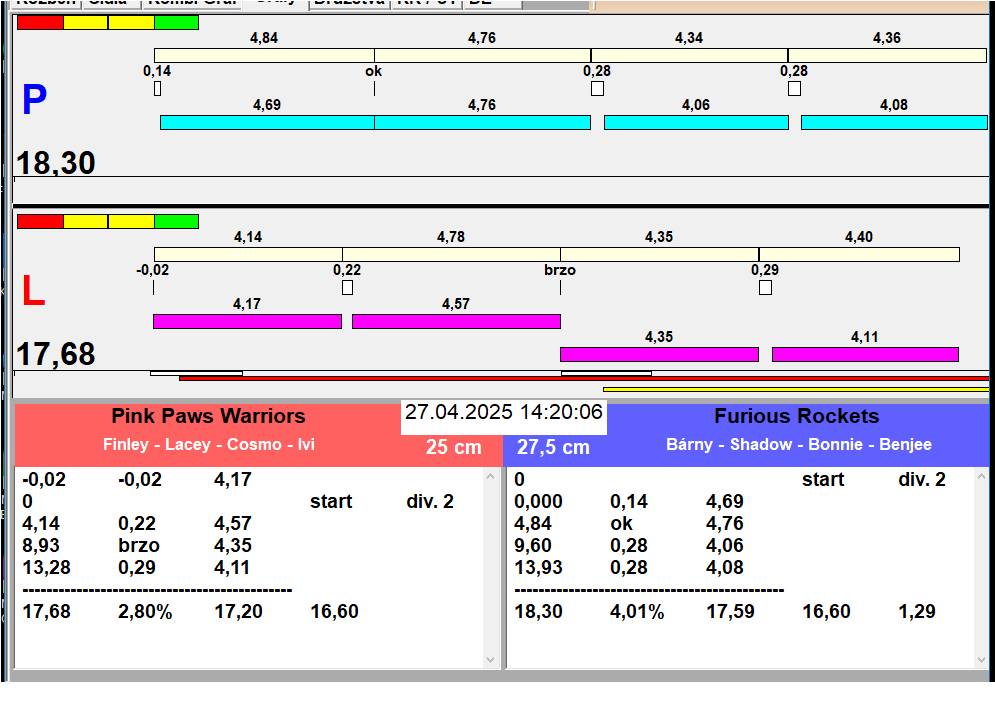Toggle the box under 0,14 in lane P
The image size is (995, 716).
tap(157, 89)
